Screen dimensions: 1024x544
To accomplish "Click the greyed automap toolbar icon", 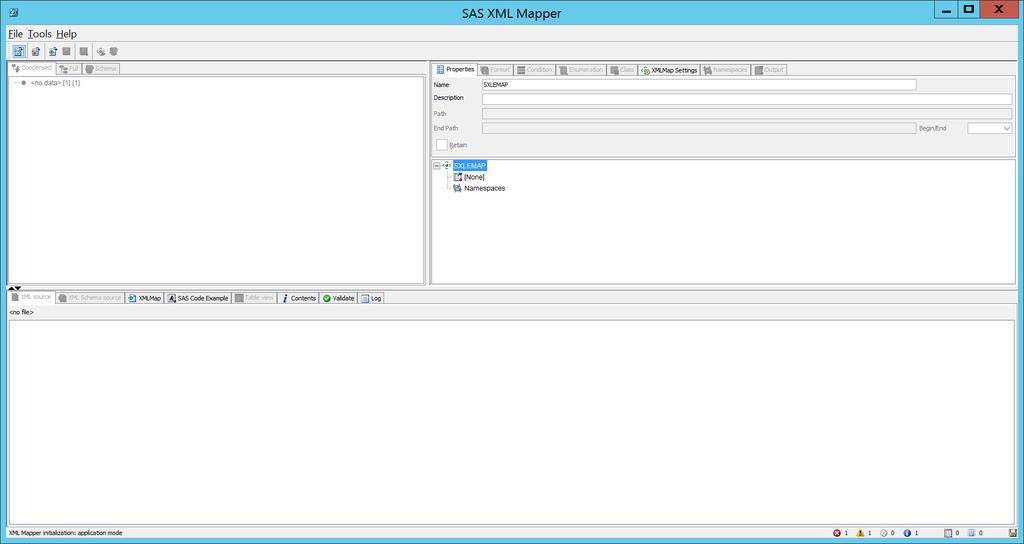I will click(x=101, y=51).
